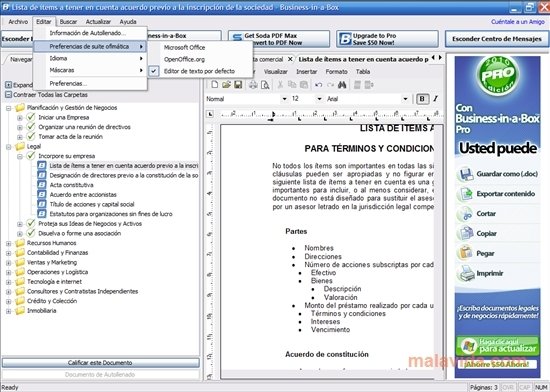Click the Find binoculars toolbar icon
This screenshot has height=392, width=550.
(x=342, y=85)
